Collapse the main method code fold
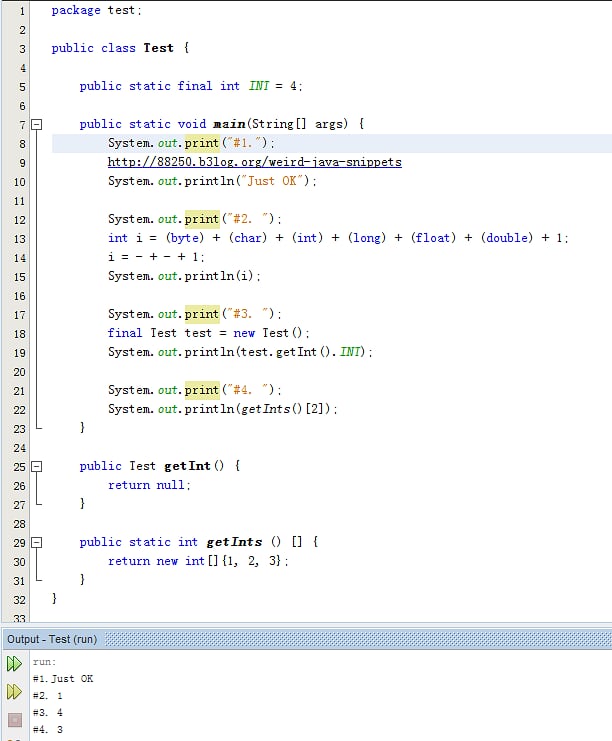612x741 pixels. (x=37, y=125)
